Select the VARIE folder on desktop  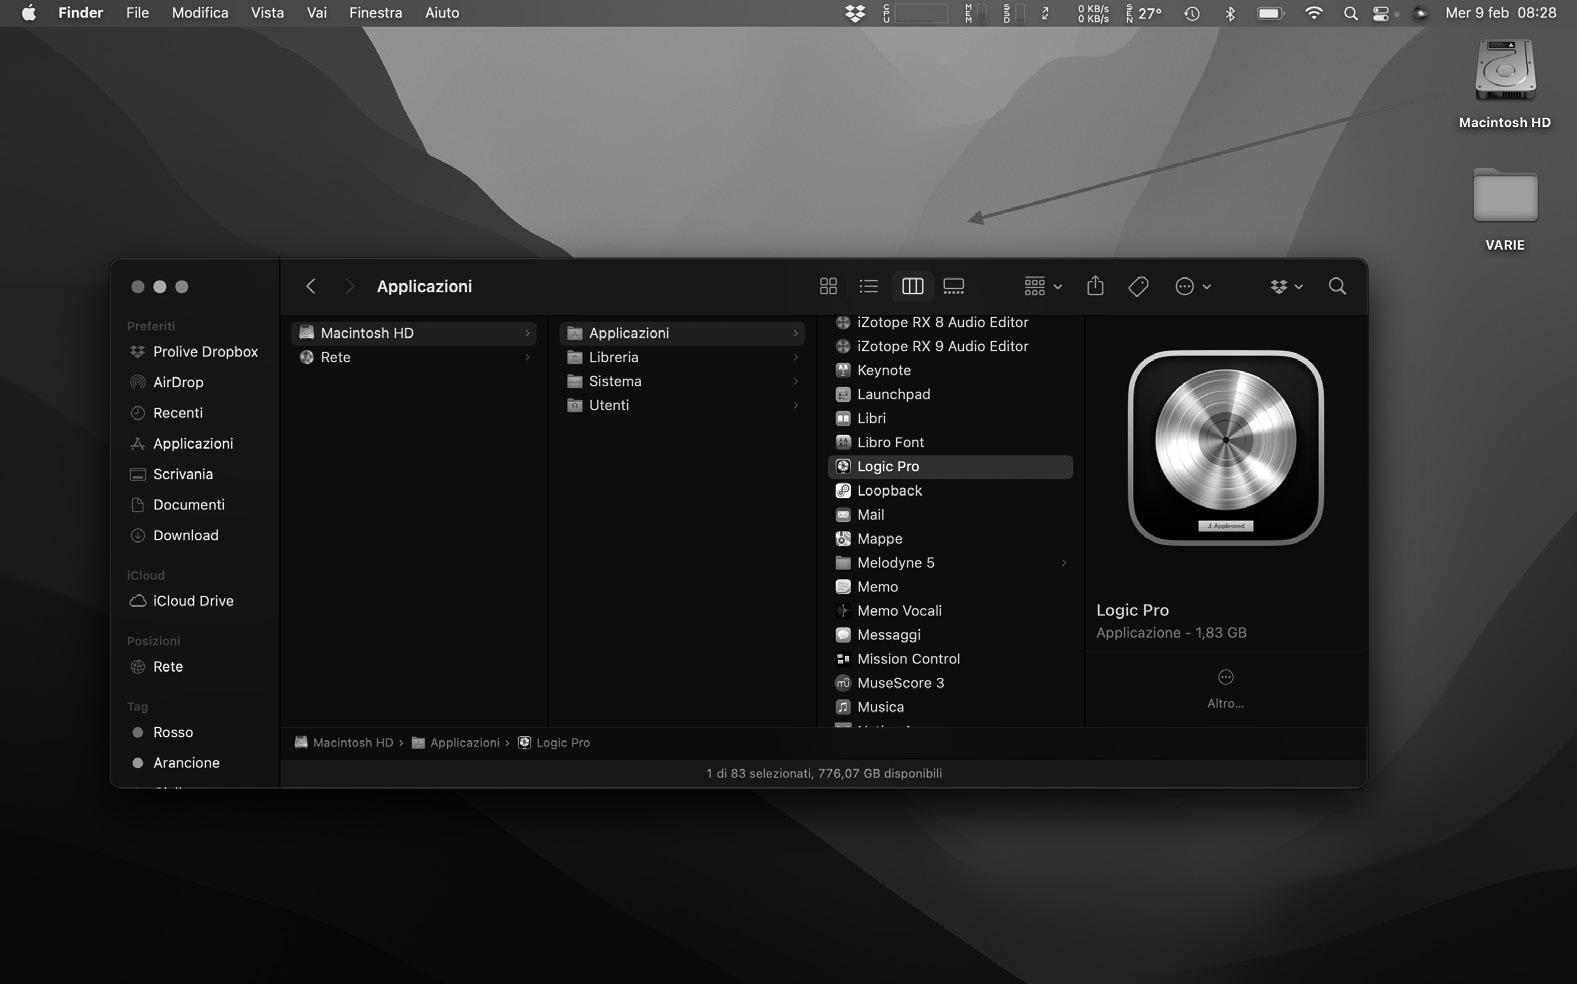coord(1505,209)
